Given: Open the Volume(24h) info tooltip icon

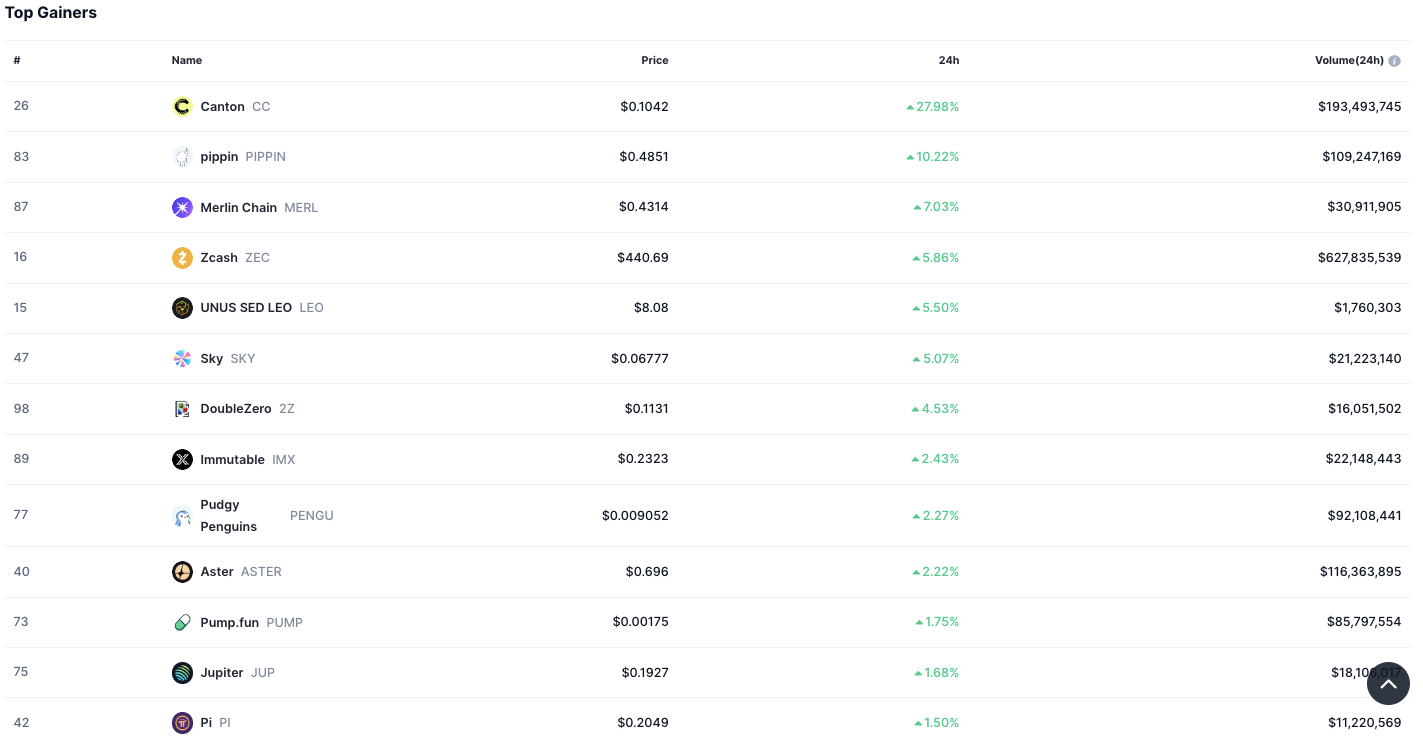Looking at the screenshot, I should point(1395,60).
